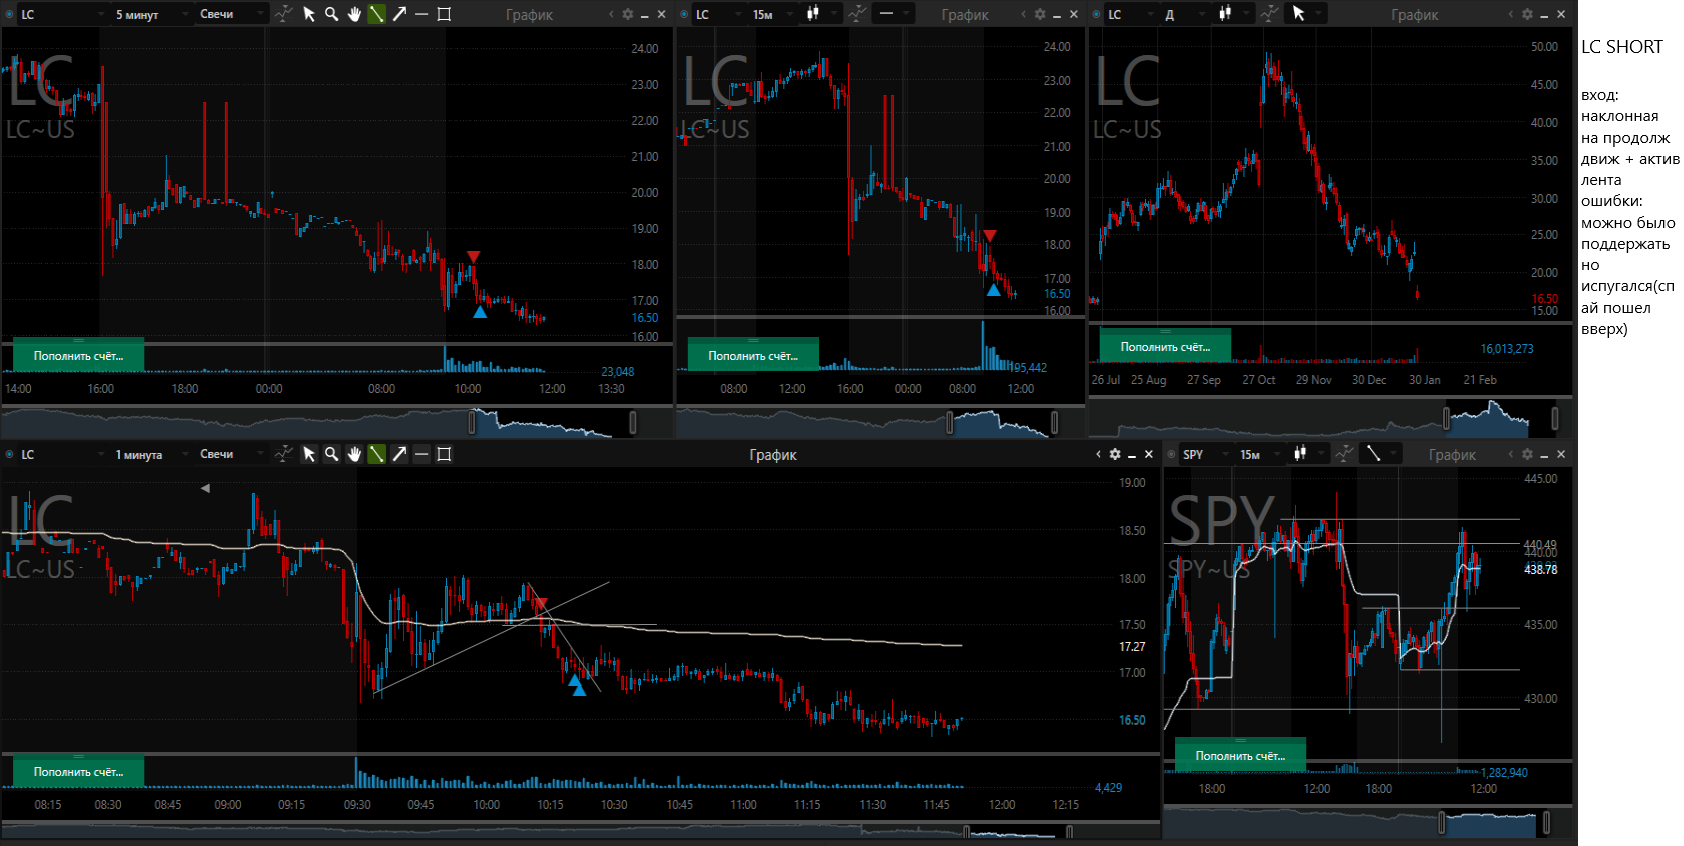Expand the LC symbol dropdown on 5-minute chart
The height and width of the screenshot is (846, 1684).
click(x=62, y=14)
